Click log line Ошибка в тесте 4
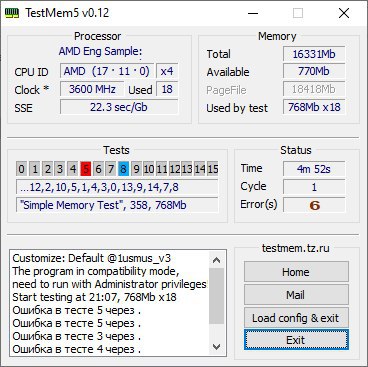The height and width of the screenshot is (367, 368). (x=76, y=349)
